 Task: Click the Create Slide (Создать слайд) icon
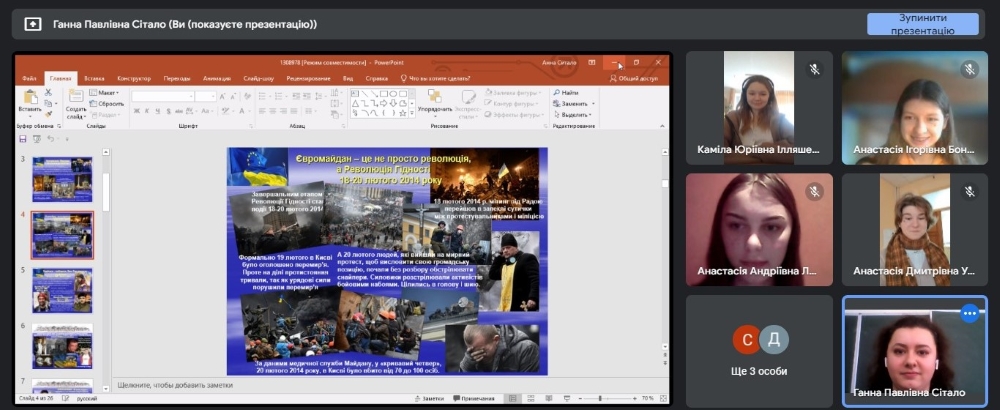click(75, 98)
